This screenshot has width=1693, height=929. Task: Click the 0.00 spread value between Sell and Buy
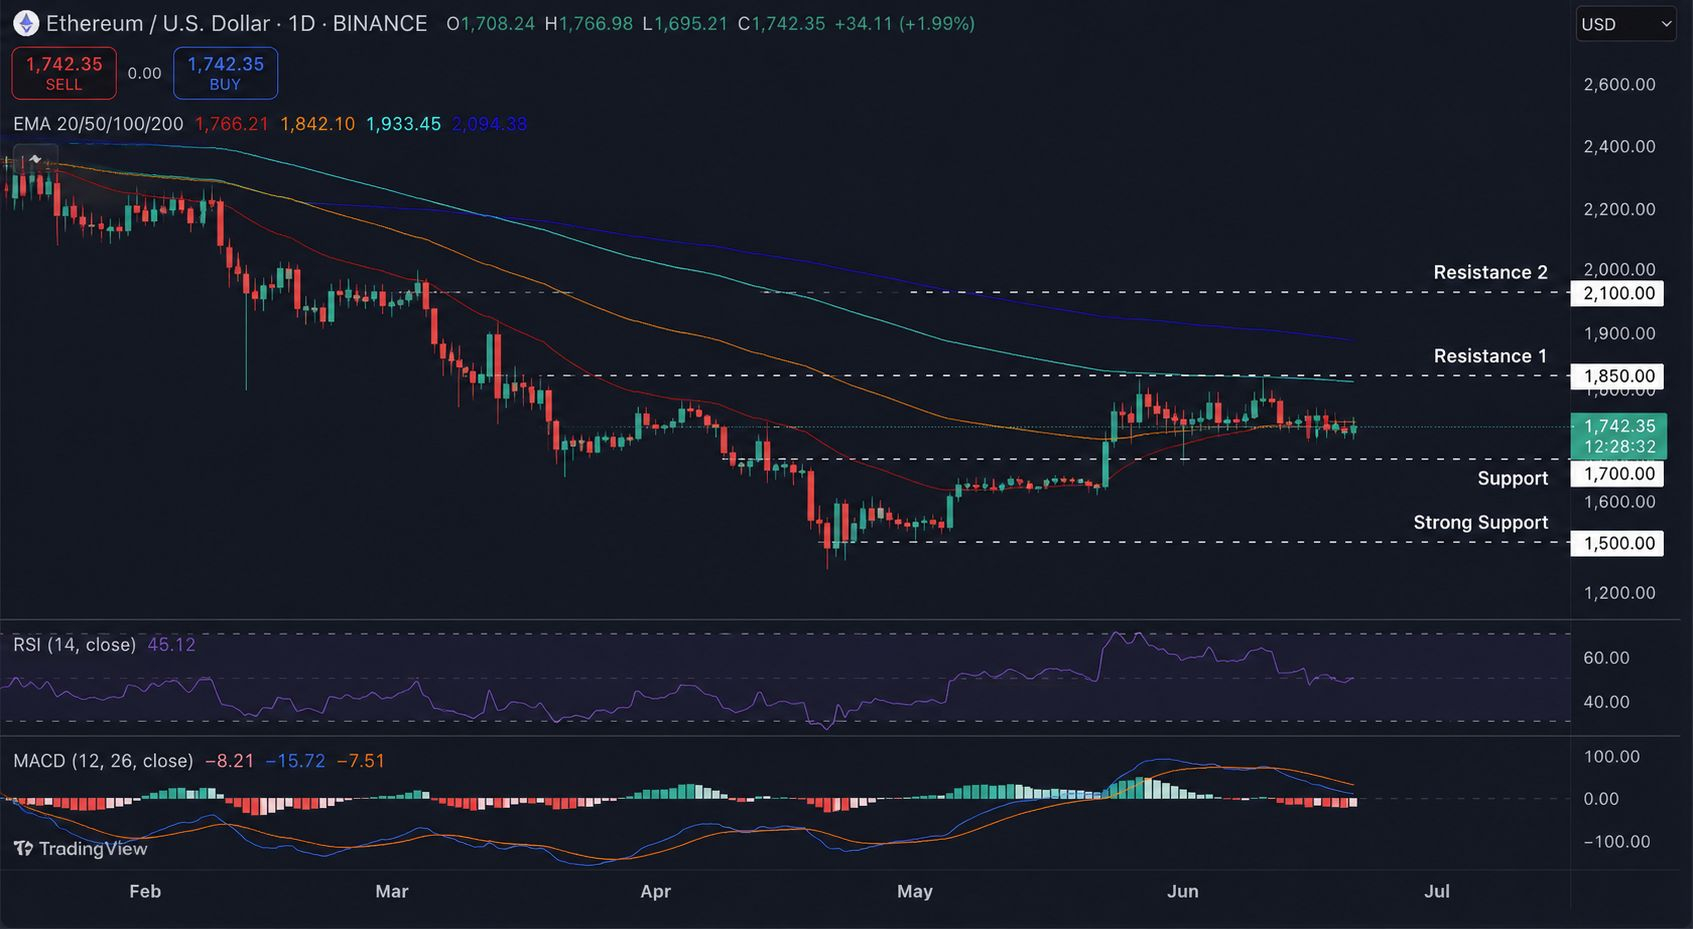(x=145, y=73)
